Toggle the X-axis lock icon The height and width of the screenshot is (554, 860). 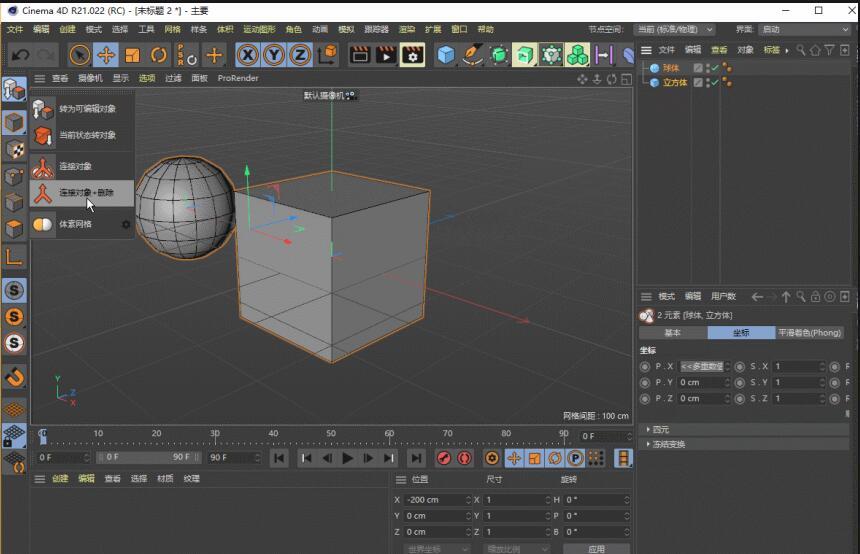[x=247, y=55]
